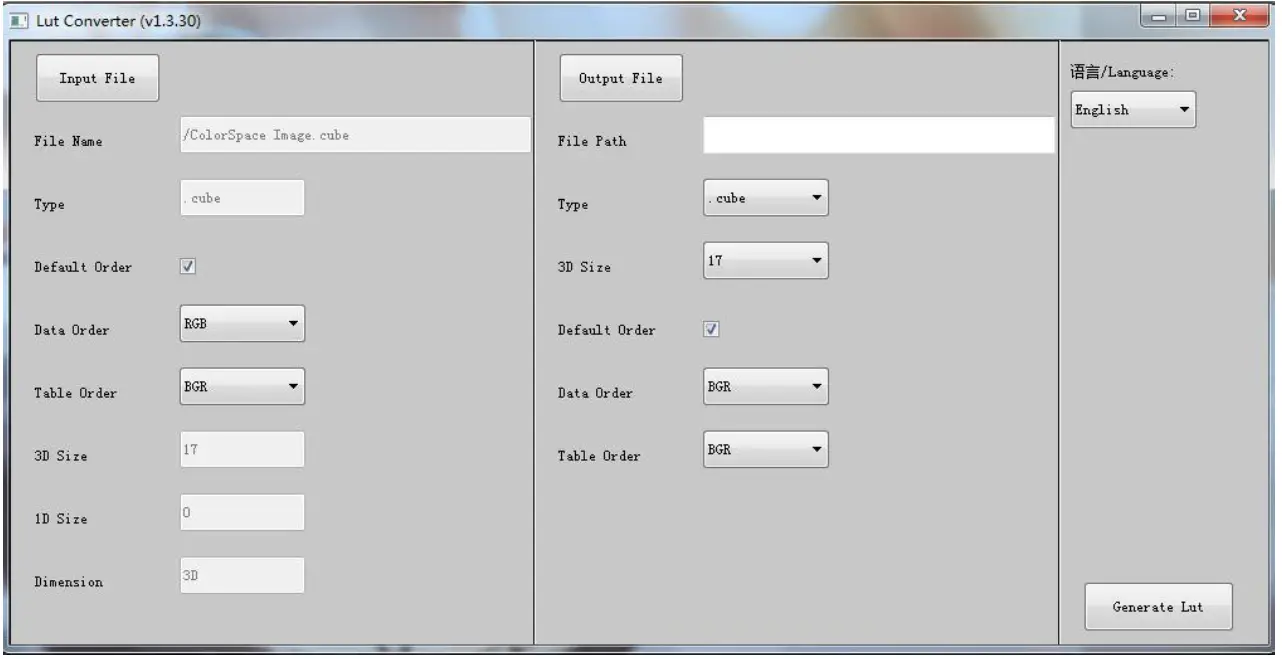Click the Dimension field showing 3D
This screenshot has height=659, width=1282.
point(241,576)
